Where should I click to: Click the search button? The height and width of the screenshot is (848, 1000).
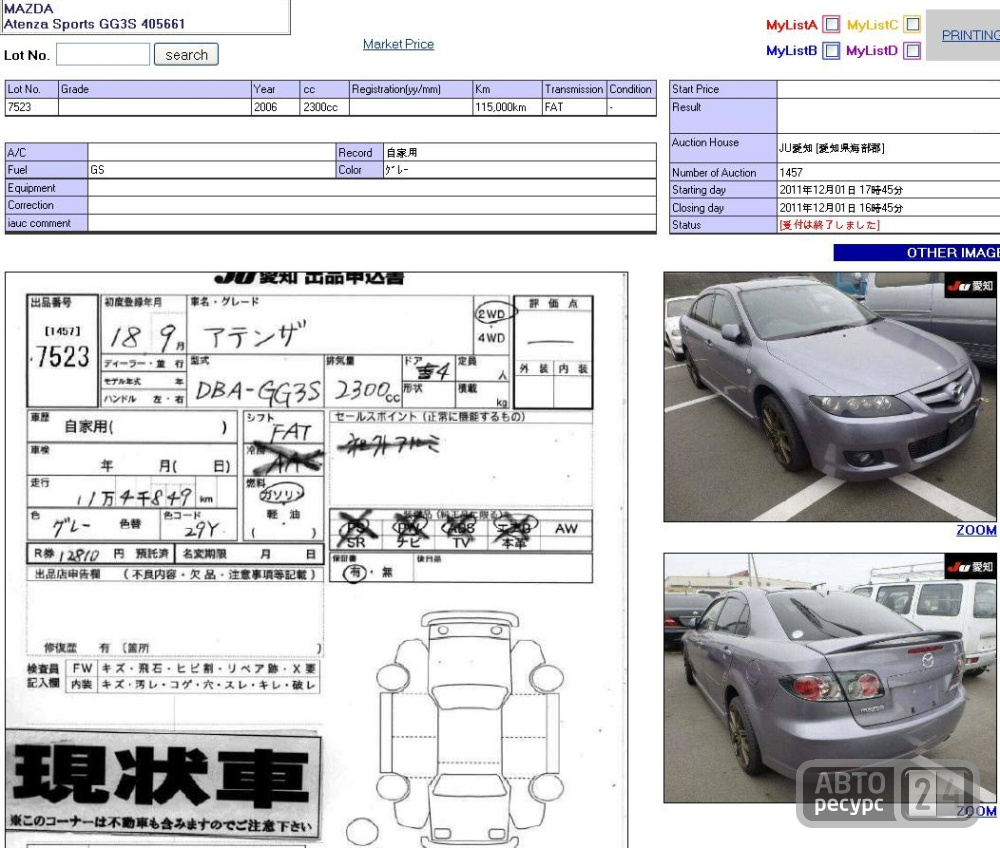point(186,54)
